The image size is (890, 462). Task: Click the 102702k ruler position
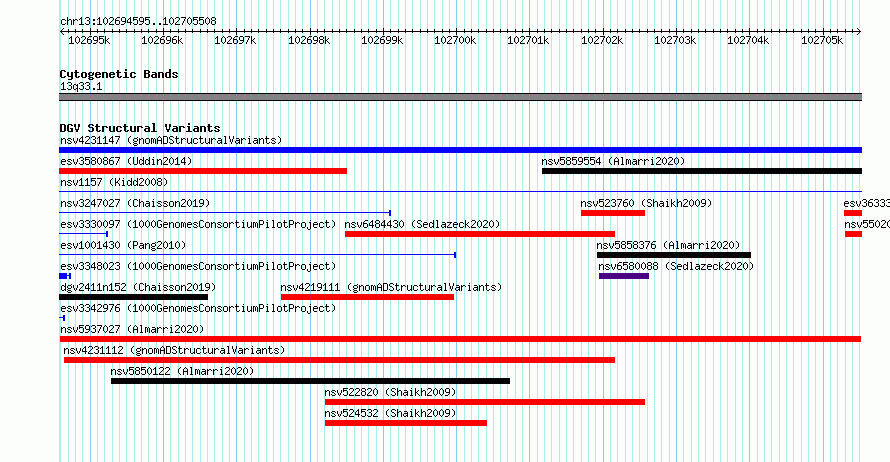coord(602,40)
